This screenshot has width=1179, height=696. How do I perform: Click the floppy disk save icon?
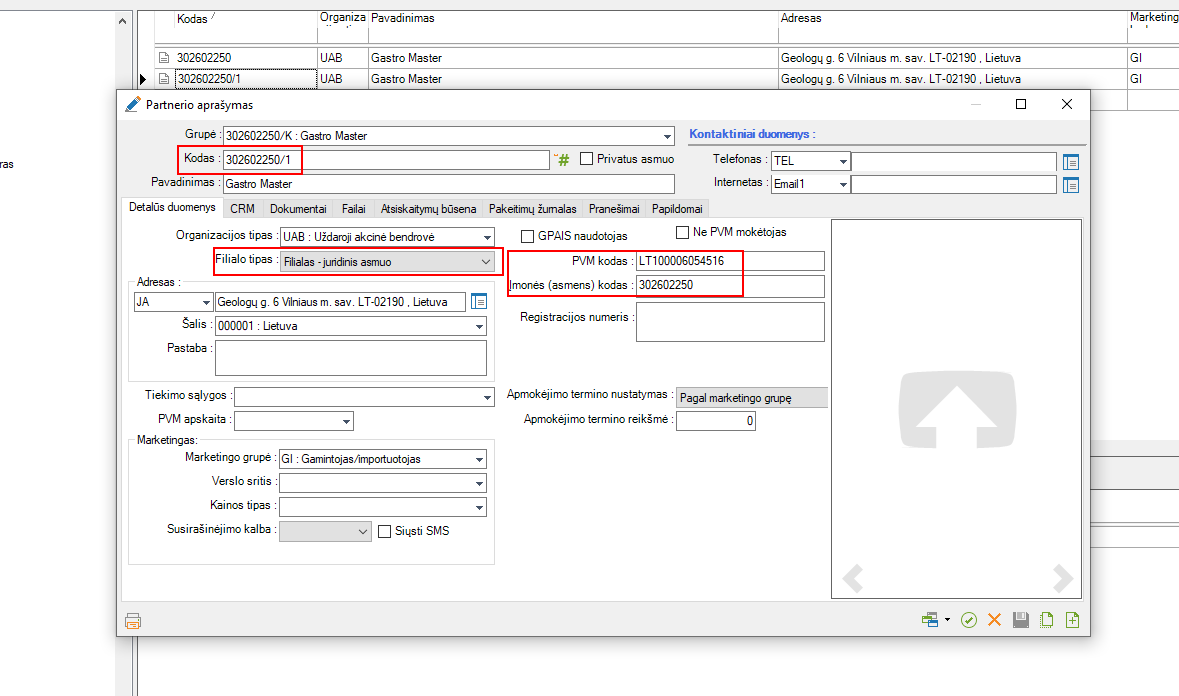point(1021,620)
